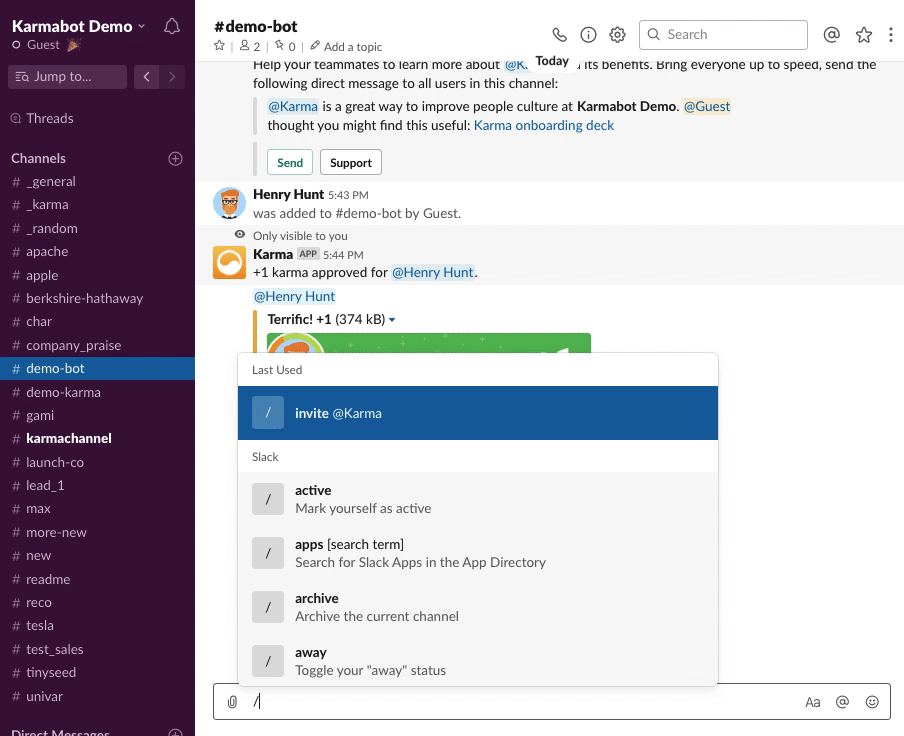Viewport: 904px width, 736px height.
Task: Open the readme channel
Action: 48,580
